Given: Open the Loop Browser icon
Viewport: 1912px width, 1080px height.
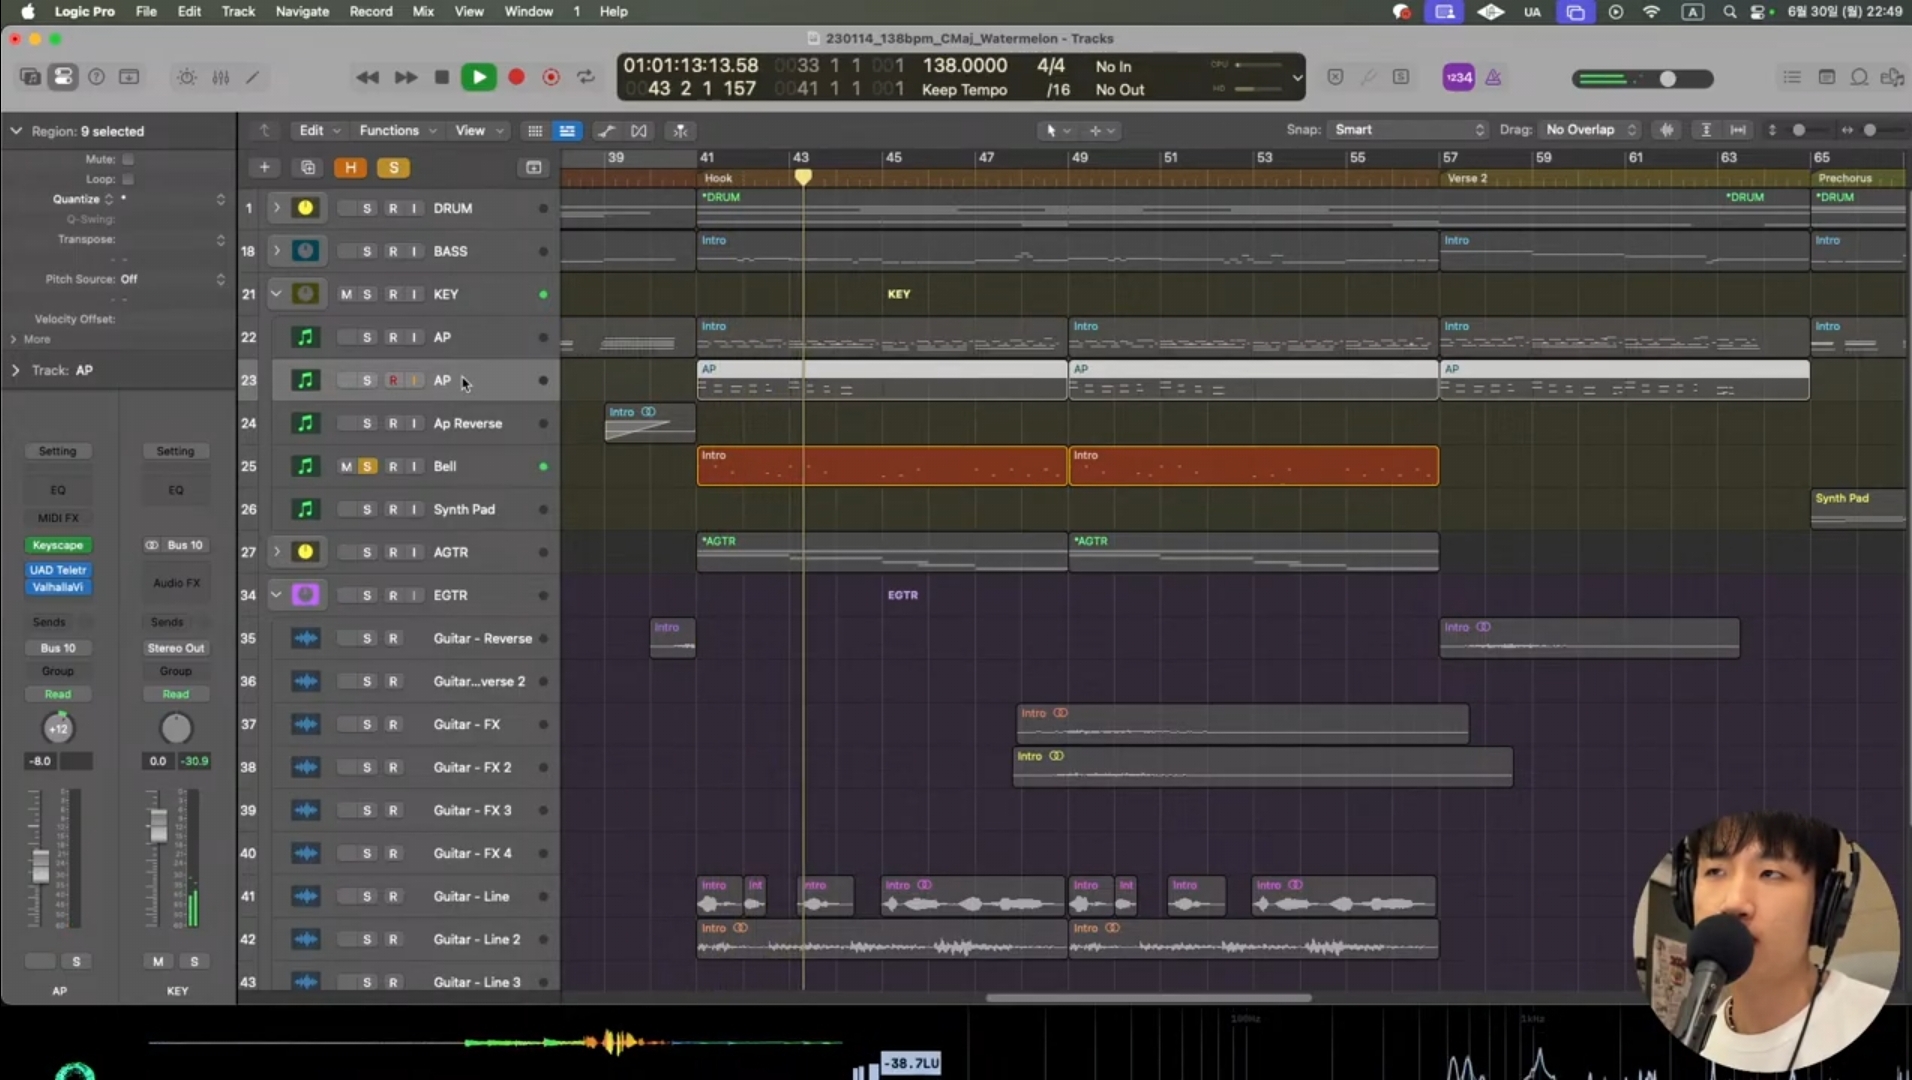Looking at the screenshot, I should [1859, 77].
